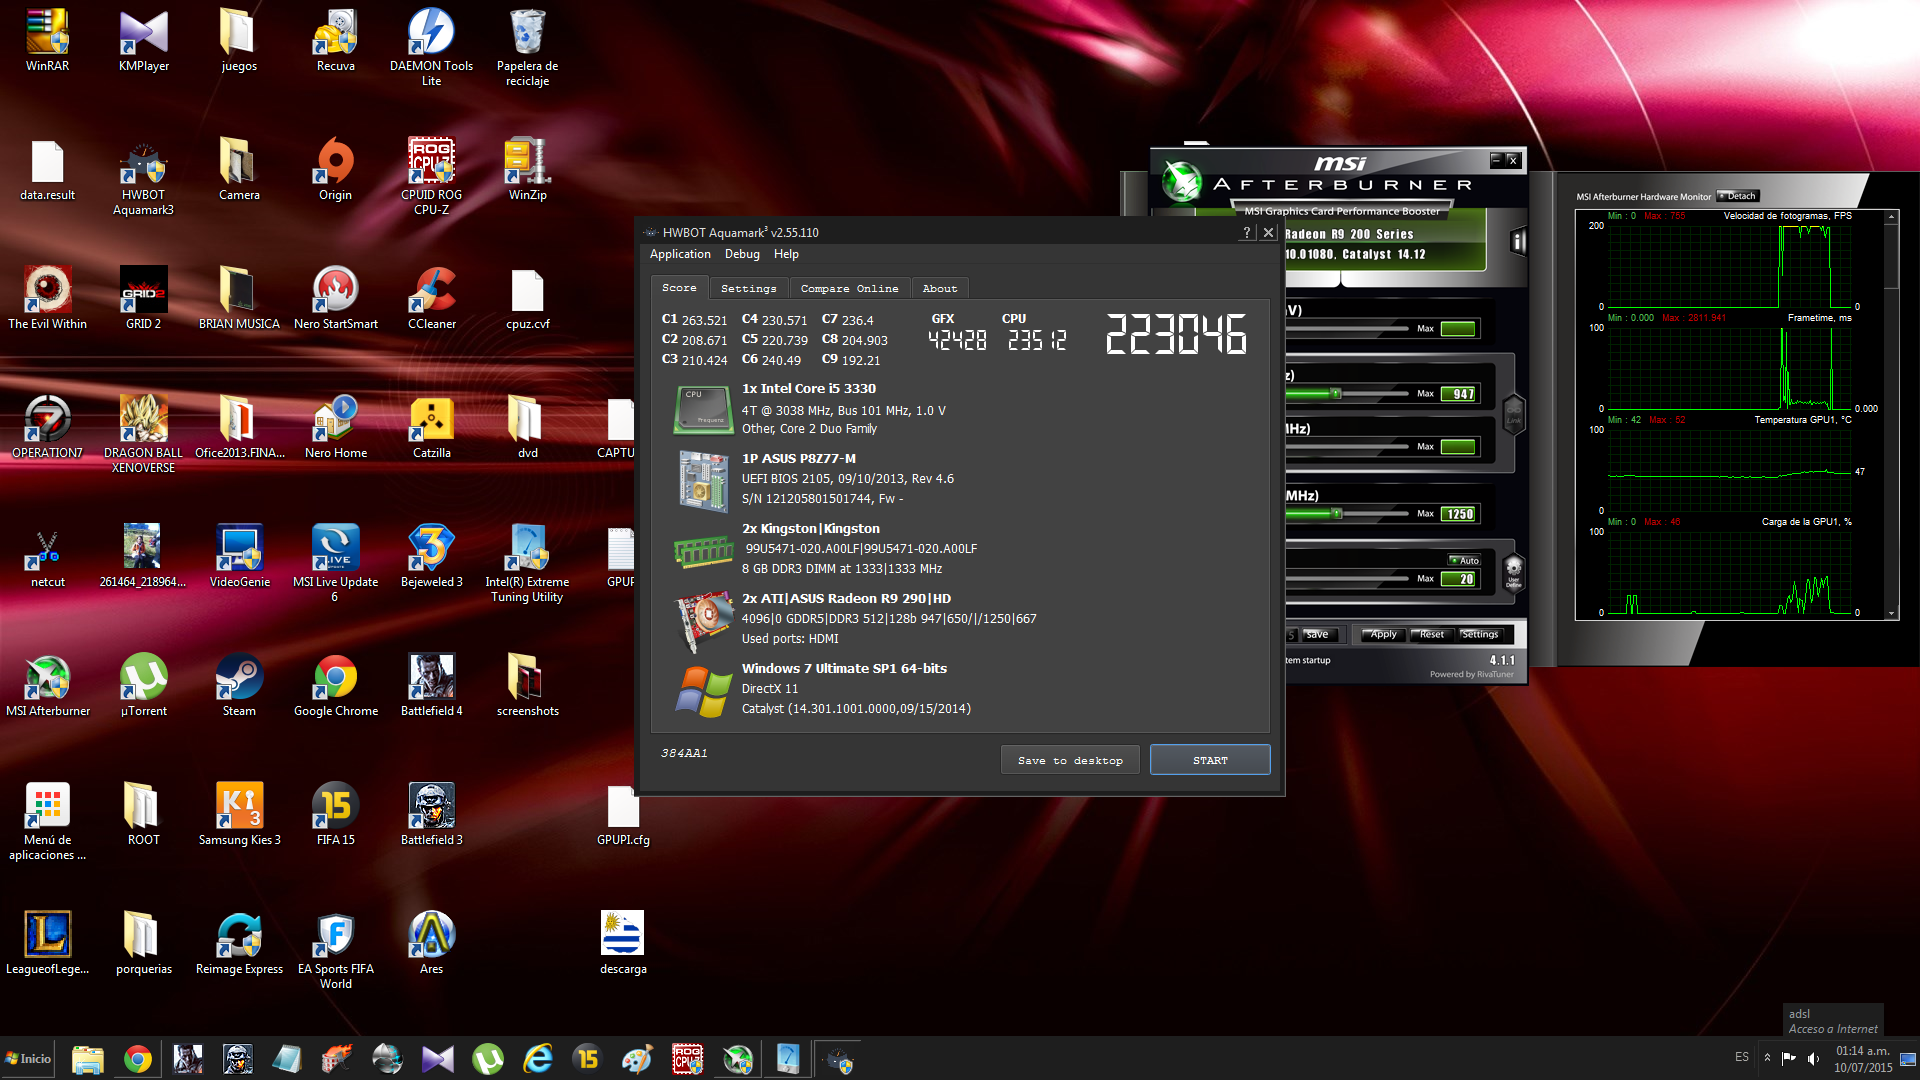Open the Nero StartSmart shortcut
The width and height of the screenshot is (1920, 1080).
pos(335,299)
